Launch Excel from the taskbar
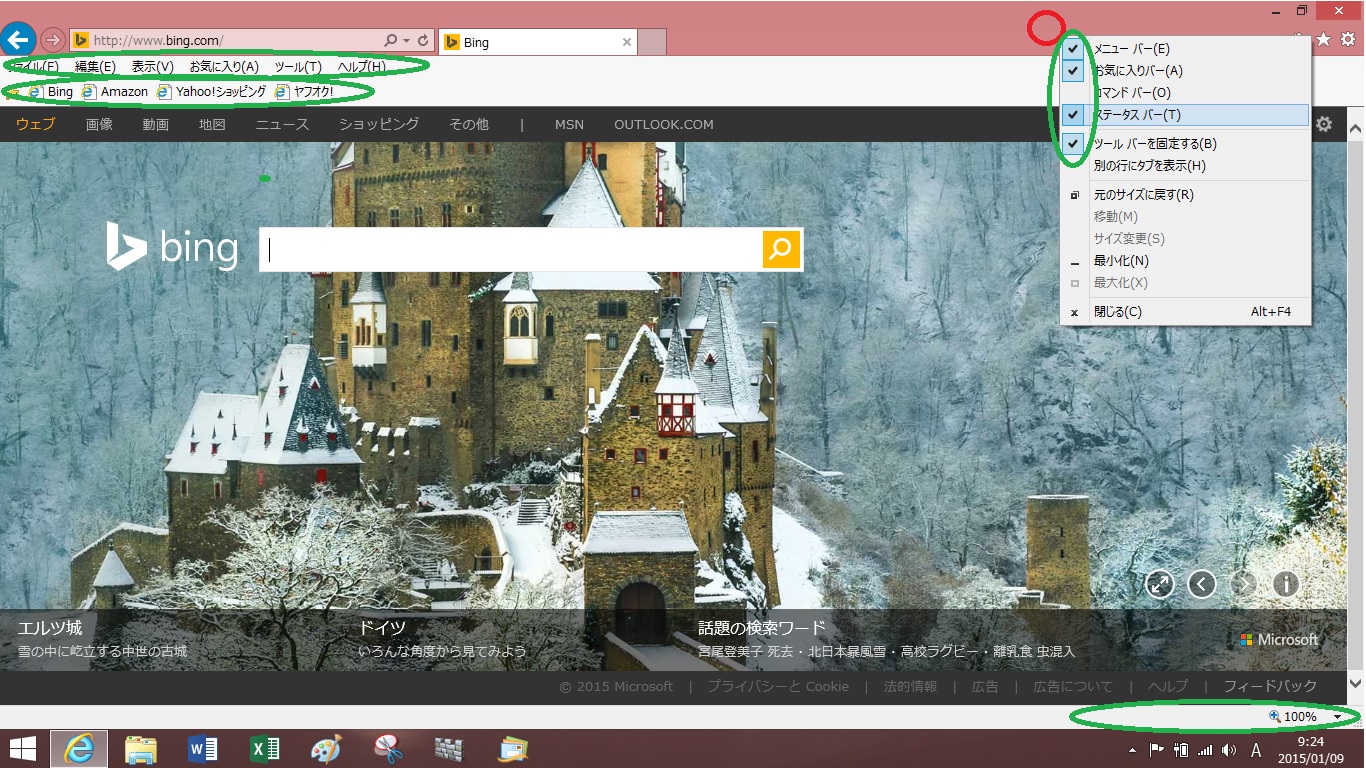Image resolution: width=1366 pixels, height=768 pixels. coord(264,749)
